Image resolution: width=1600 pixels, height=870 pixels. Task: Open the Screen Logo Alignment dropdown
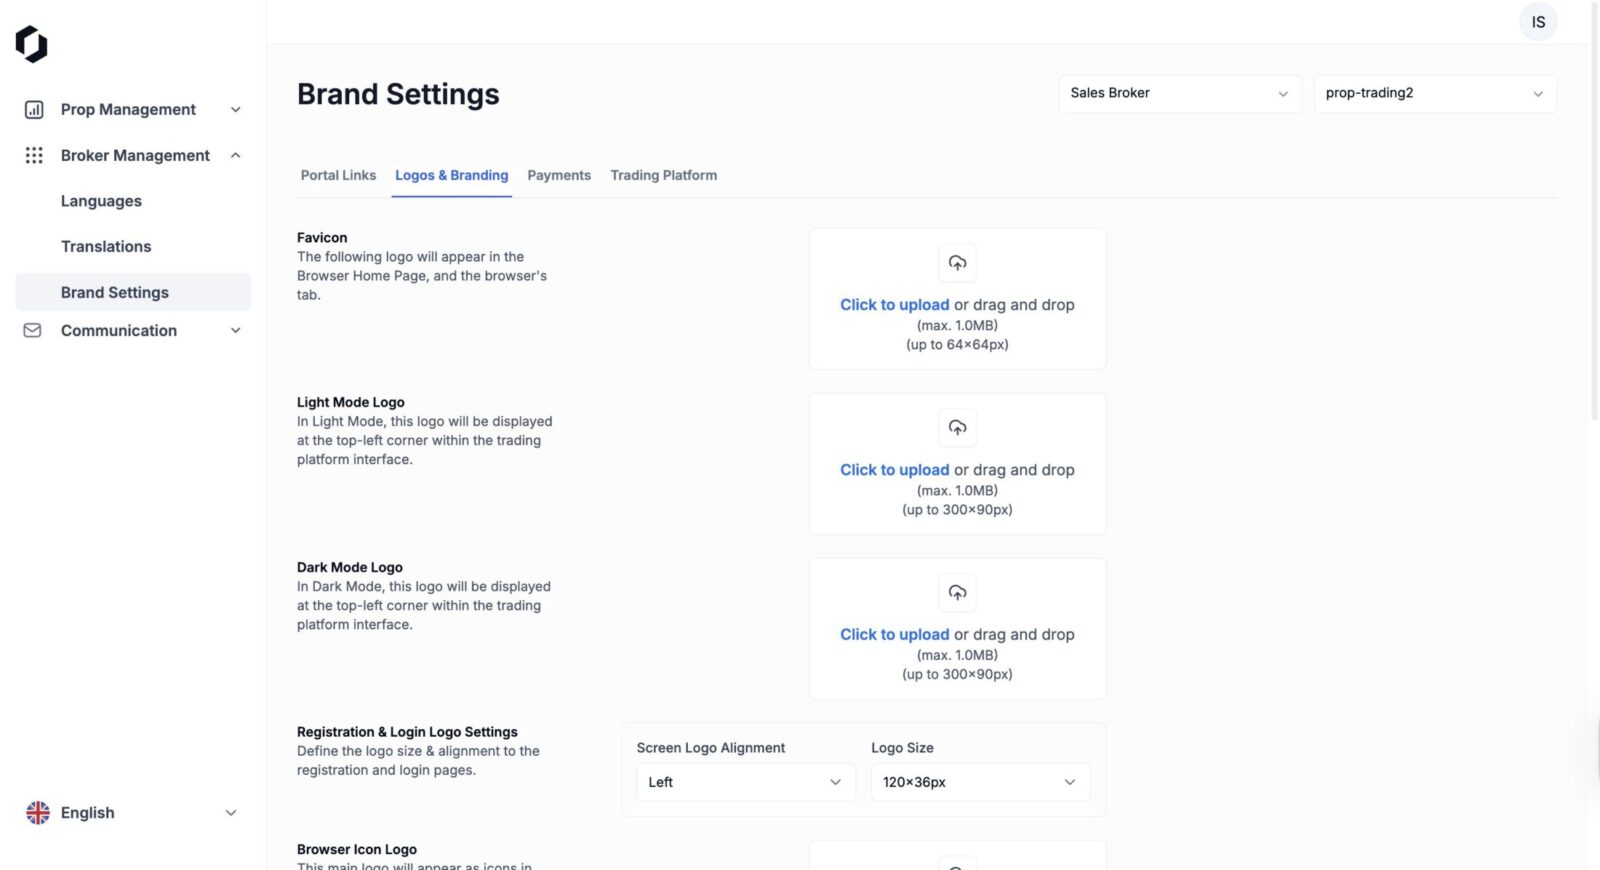tap(745, 782)
